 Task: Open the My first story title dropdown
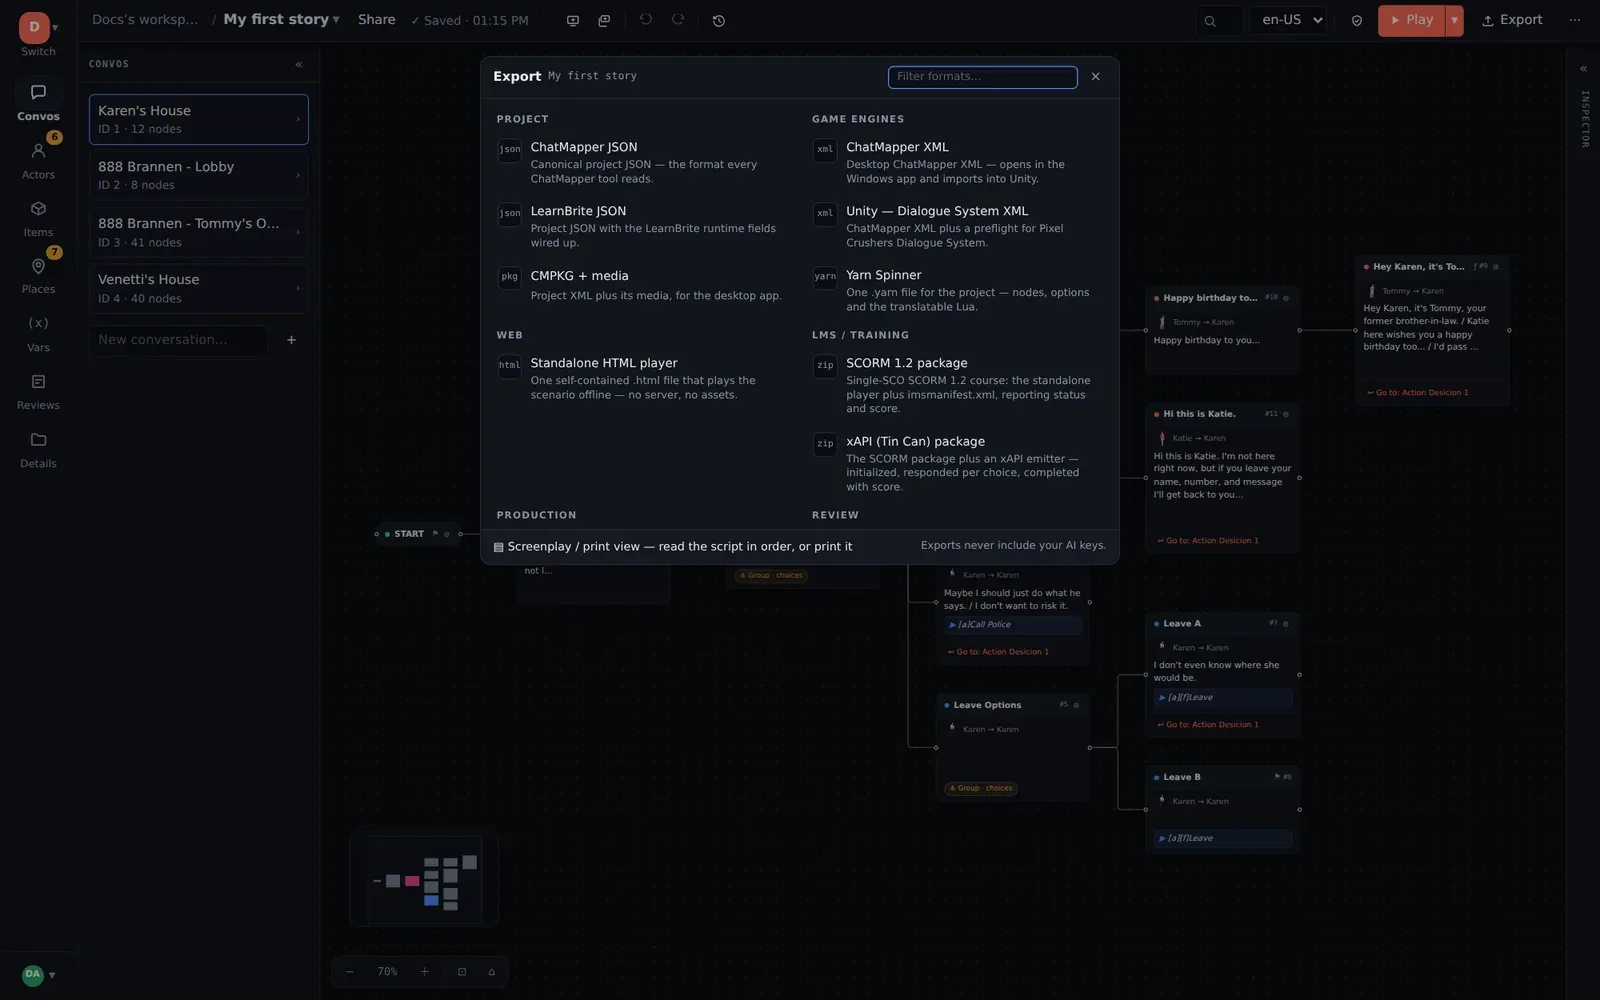[x=281, y=20]
